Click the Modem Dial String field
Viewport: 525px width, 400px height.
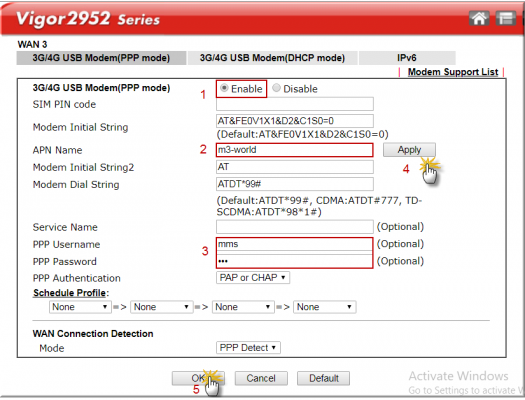pyautogui.click(x=295, y=184)
